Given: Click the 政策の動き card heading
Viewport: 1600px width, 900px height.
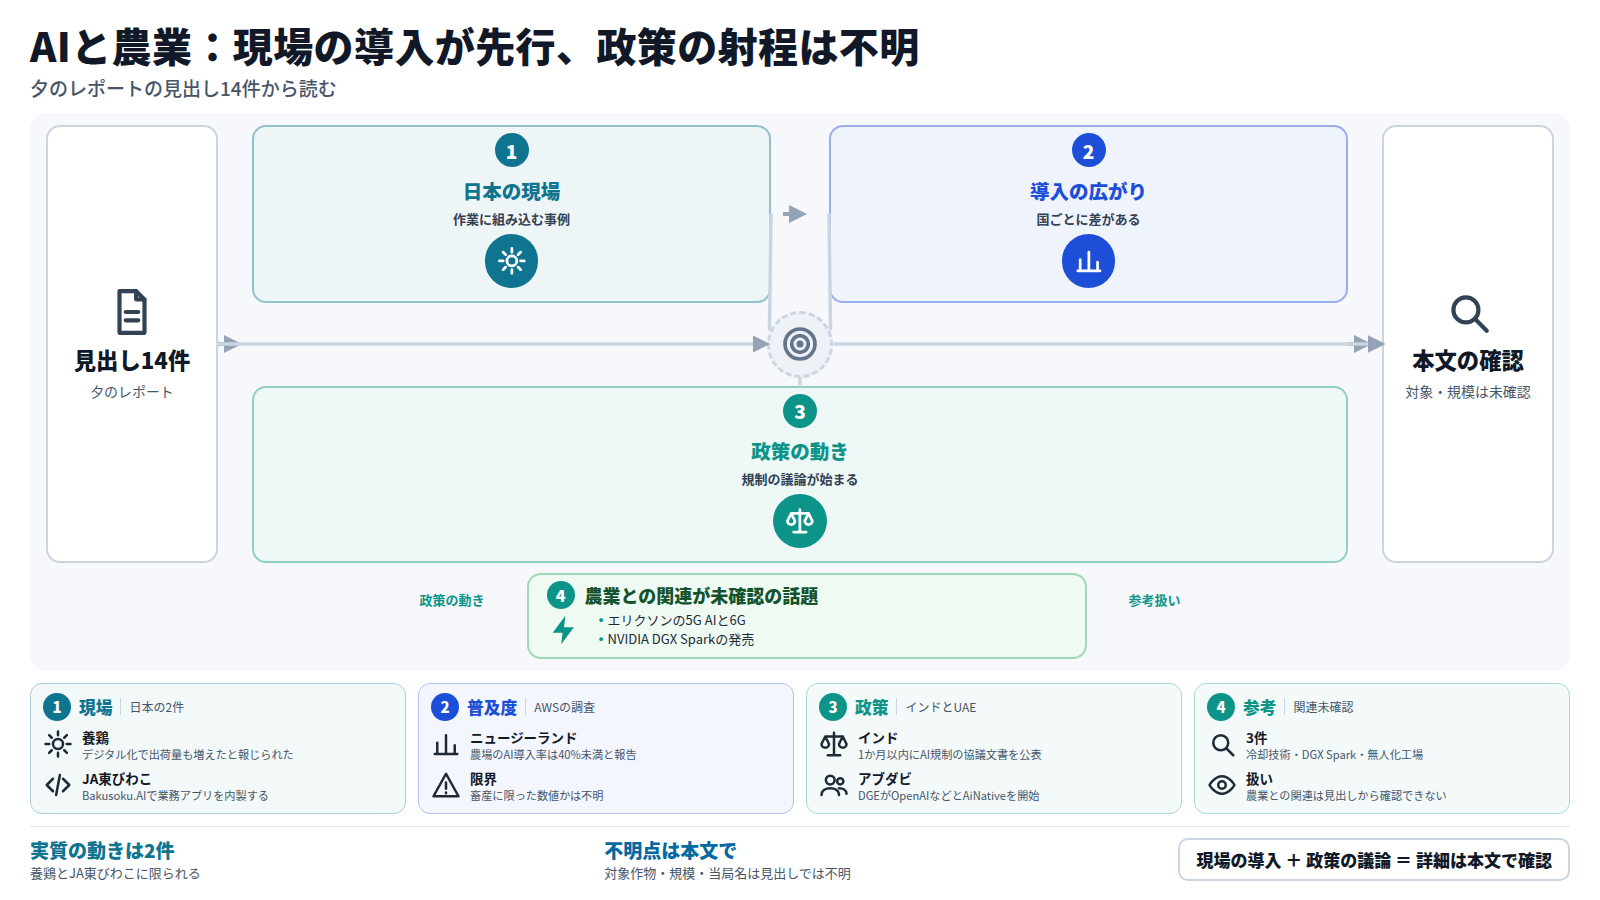Looking at the screenshot, I should (x=799, y=451).
